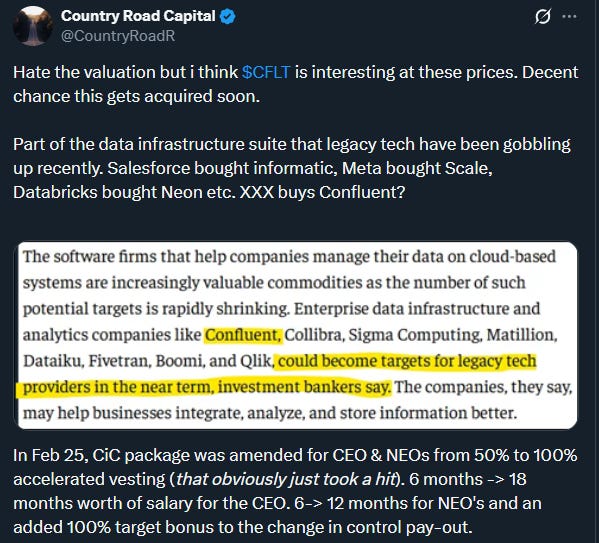Image resolution: width=599 pixels, height=543 pixels.
Task: Open Country Road Capital's profile avatar
Action: tap(32, 26)
